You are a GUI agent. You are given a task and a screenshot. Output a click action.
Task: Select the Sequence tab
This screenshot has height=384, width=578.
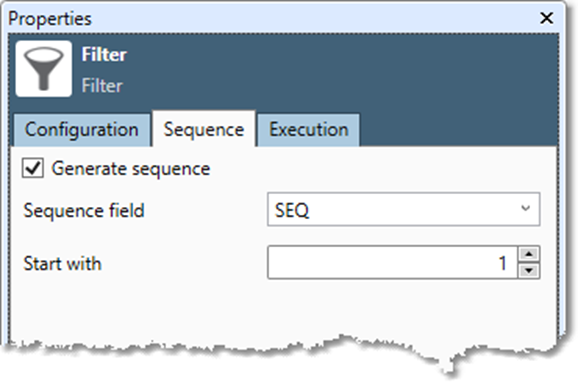(204, 129)
